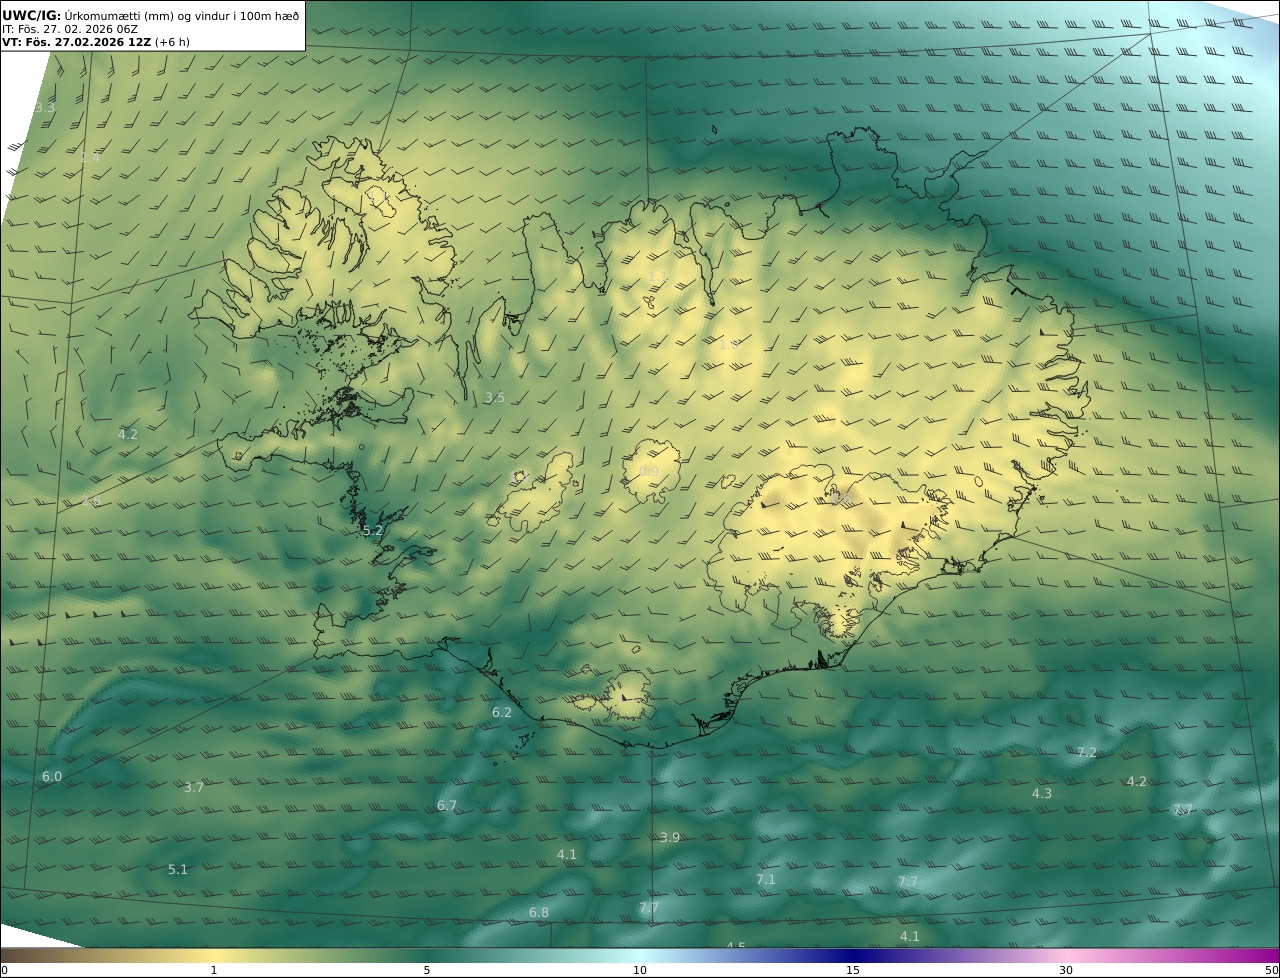Select the initial time line "IT: Fös. 27. 02. 2026 06Z"

(70, 29)
